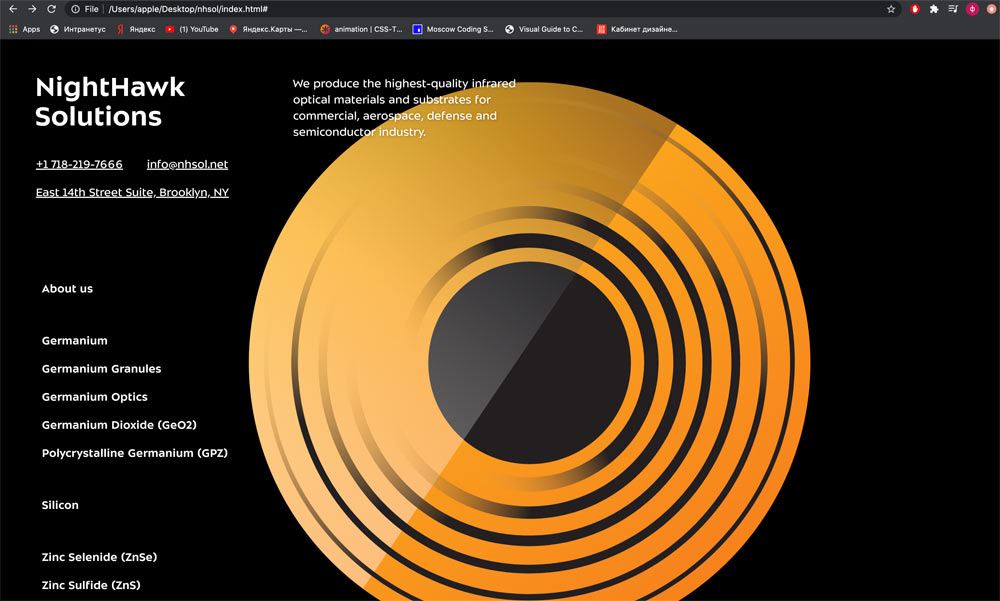This screenshot has width=1000, height=601.
Task: Open the media controls playlist icon
Action: point(953,9)
